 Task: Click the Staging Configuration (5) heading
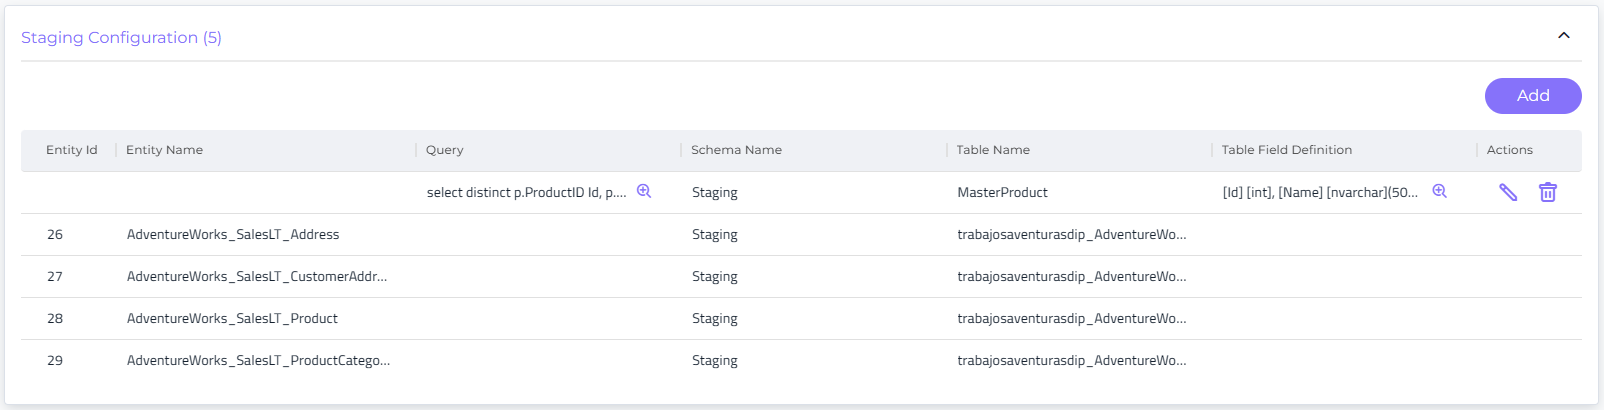121,38
